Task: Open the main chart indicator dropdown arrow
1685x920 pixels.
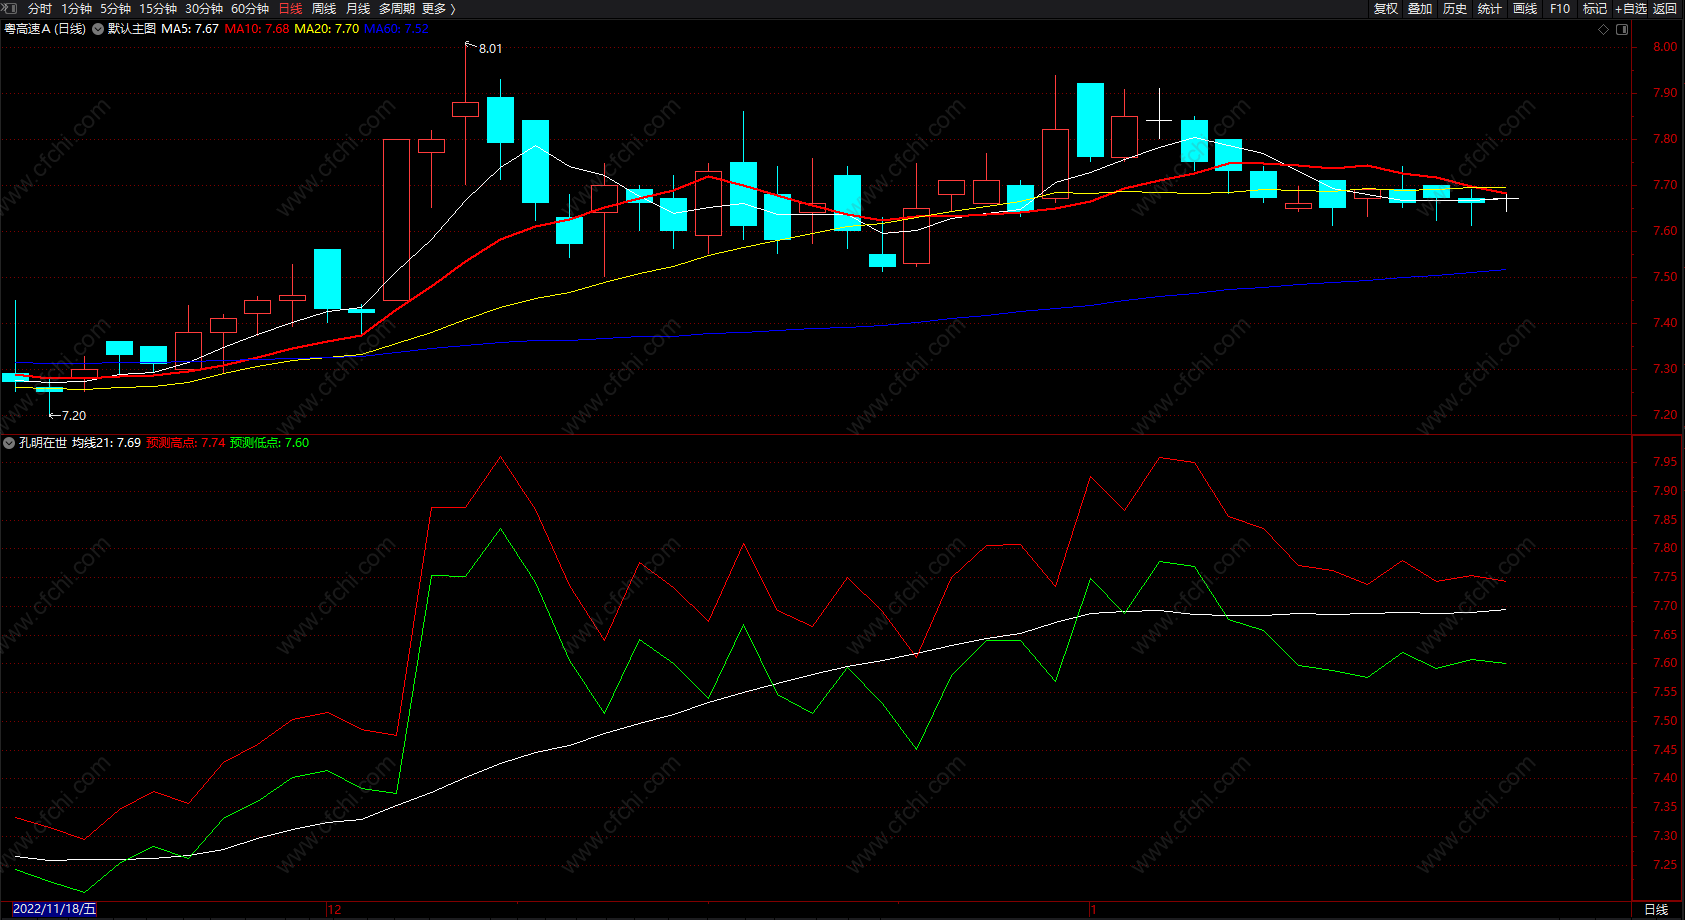Action: pos(98,29)
